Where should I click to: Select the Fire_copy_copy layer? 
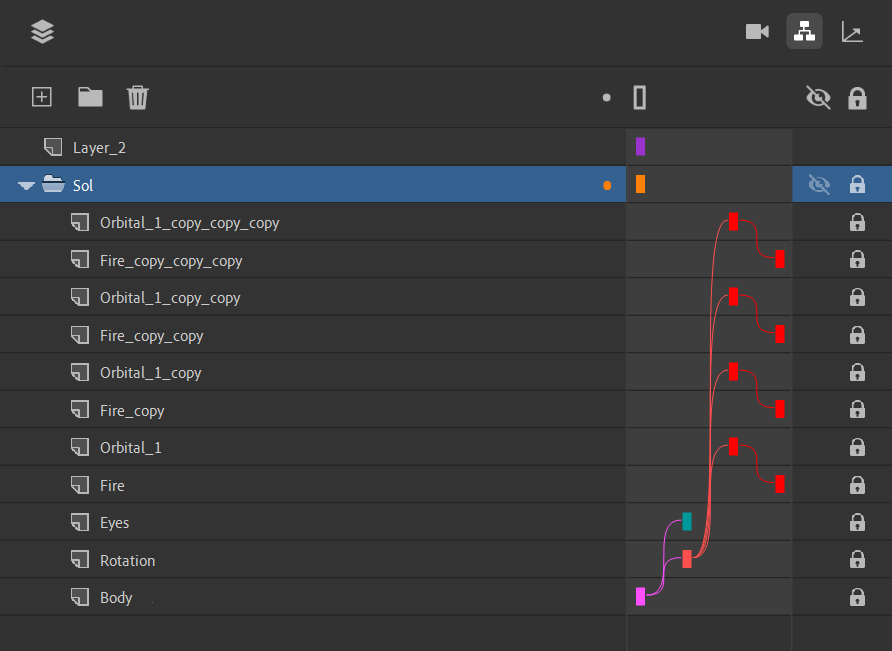pyautogui.click(x=313, y=335)
